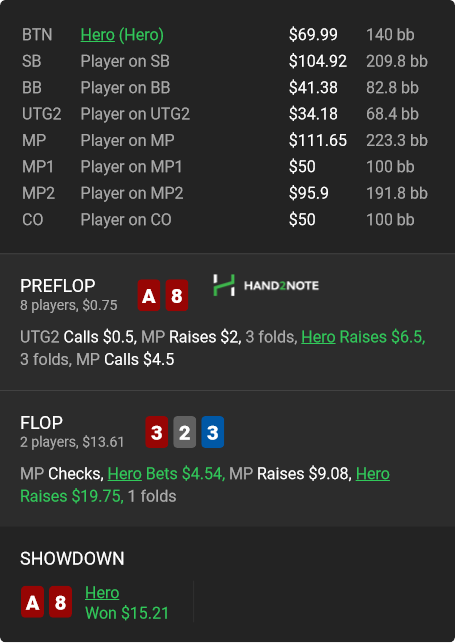455x643 pixels.
Task: Click the showdown Ace card icon
Action: click(x=32, y=602)
